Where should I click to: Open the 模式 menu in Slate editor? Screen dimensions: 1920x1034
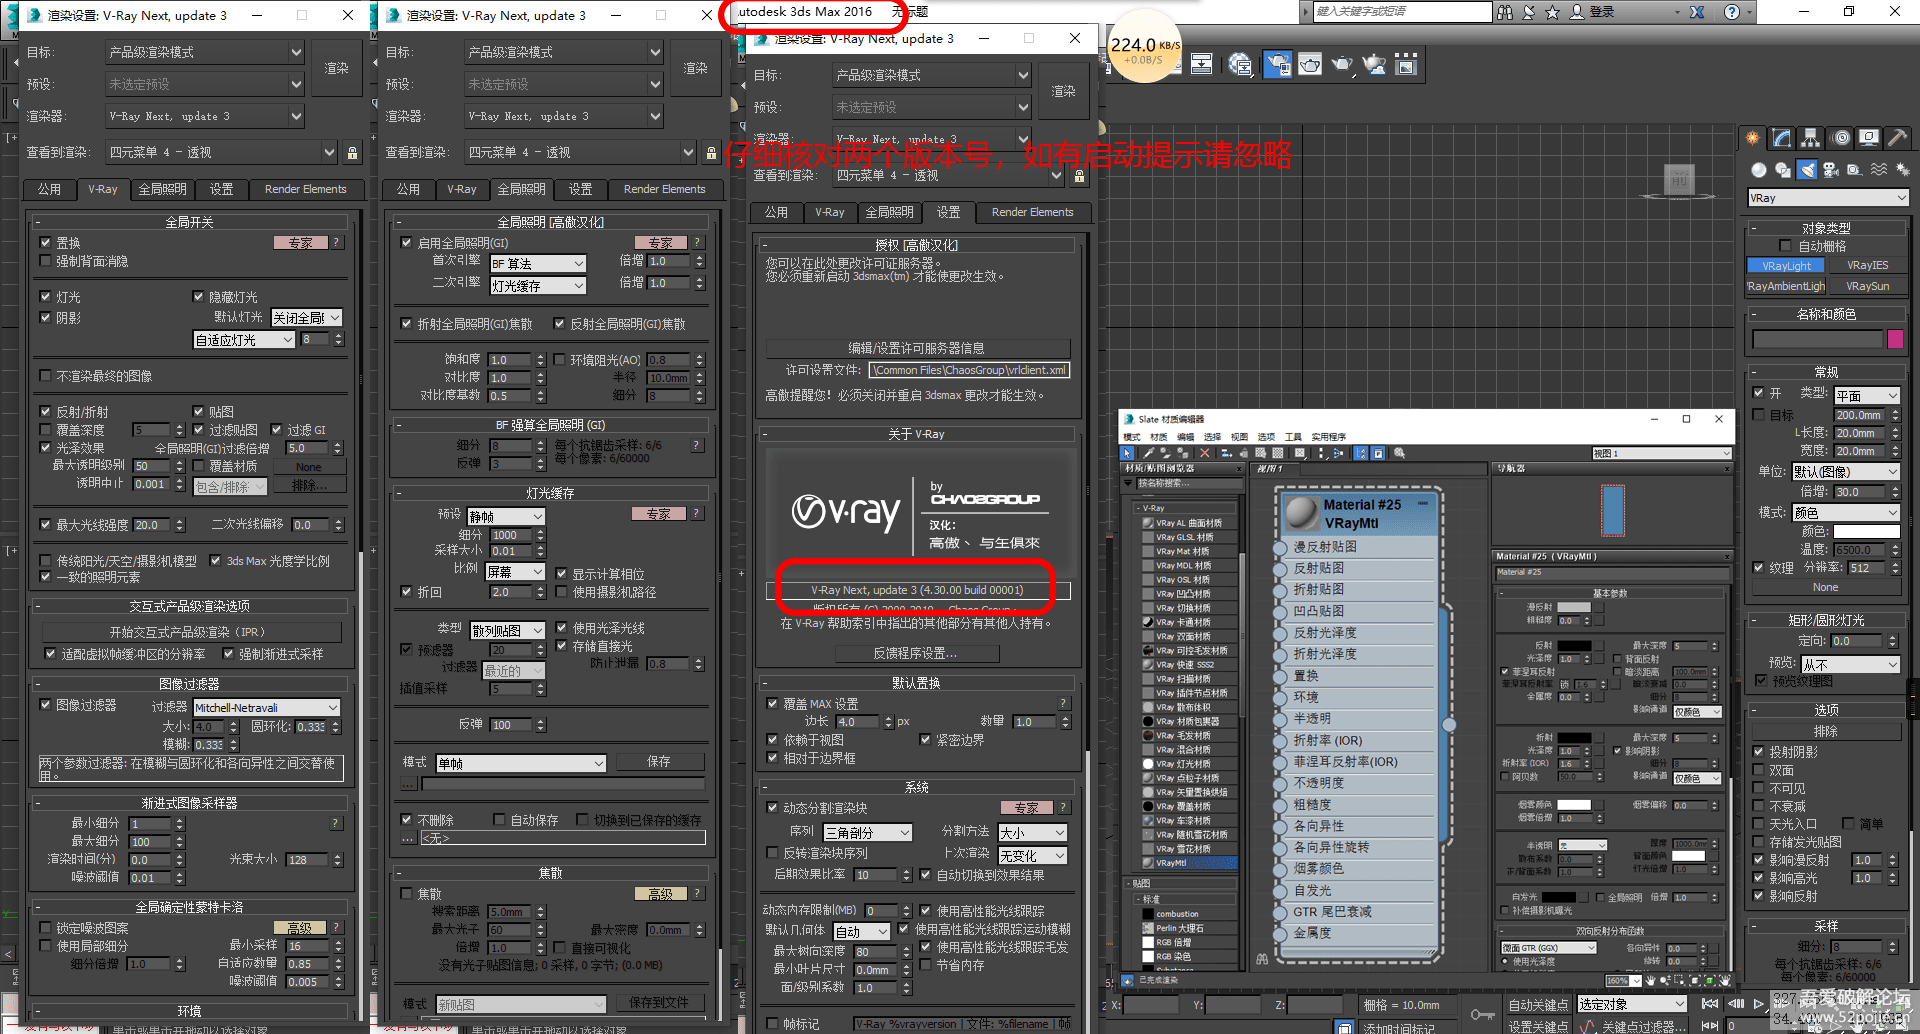1132,437
